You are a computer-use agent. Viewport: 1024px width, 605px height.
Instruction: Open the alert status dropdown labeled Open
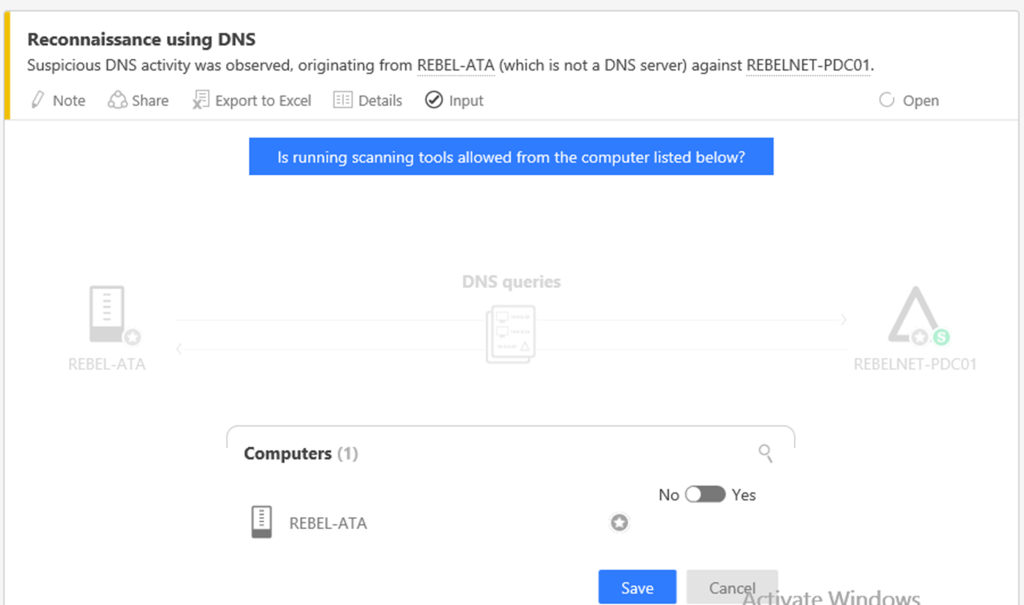(909, 100)
